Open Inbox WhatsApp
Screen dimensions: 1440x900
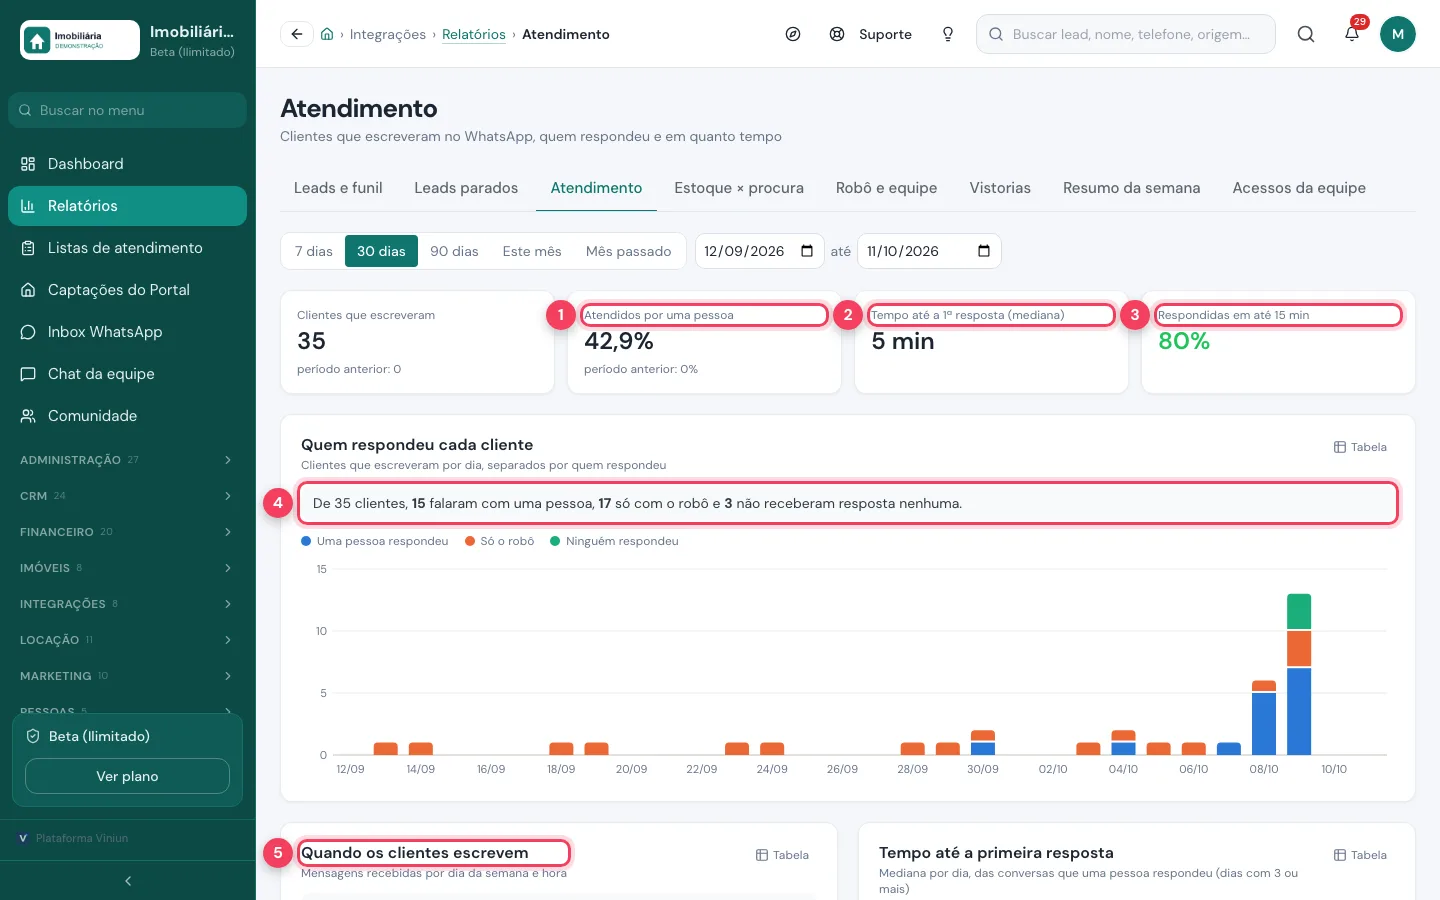[127, 332]
